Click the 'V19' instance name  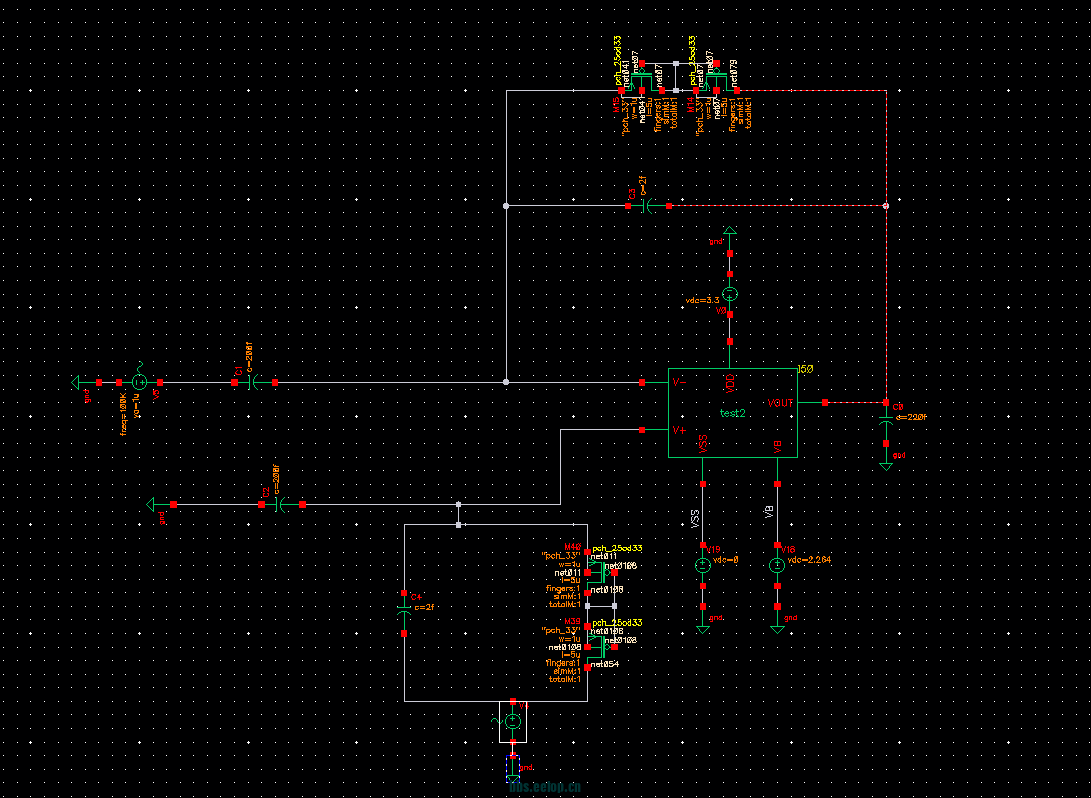tap(714, 550)
